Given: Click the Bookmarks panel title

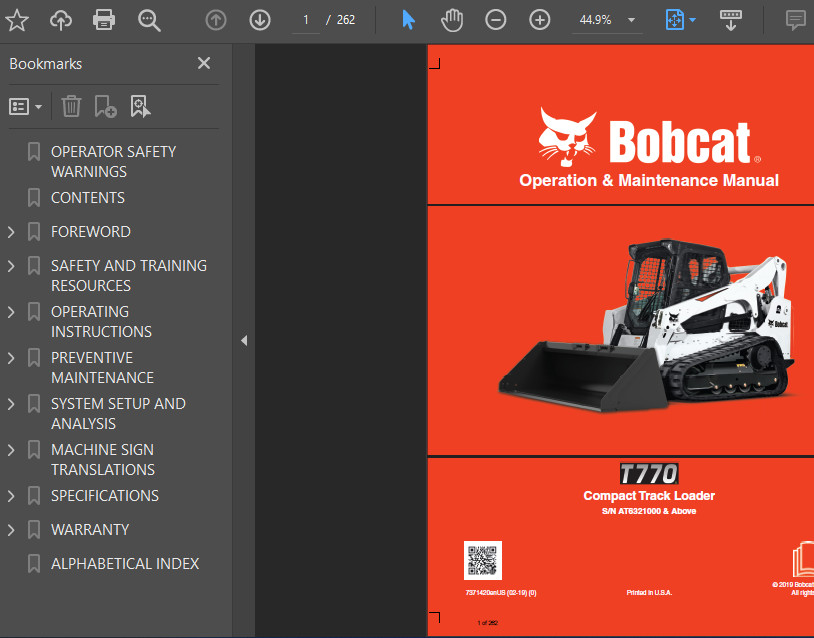Looking at the screenshot, I should (x=46, y=64).
